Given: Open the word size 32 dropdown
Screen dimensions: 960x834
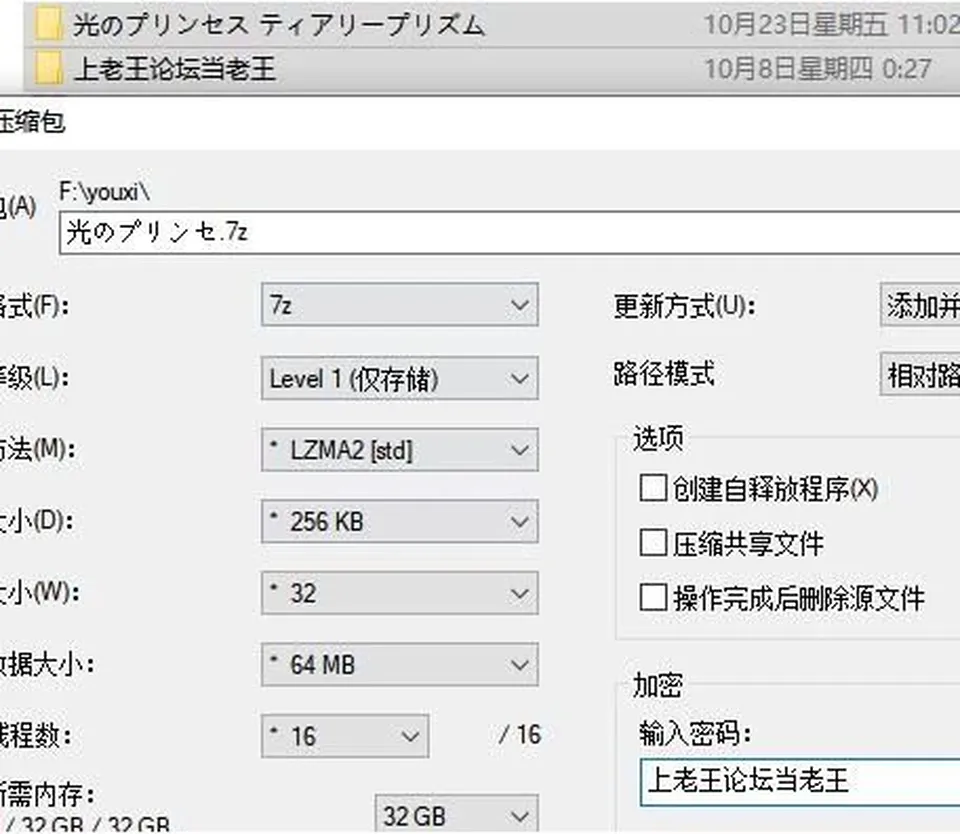Looking at the screenshot, I should click(400, 593).
